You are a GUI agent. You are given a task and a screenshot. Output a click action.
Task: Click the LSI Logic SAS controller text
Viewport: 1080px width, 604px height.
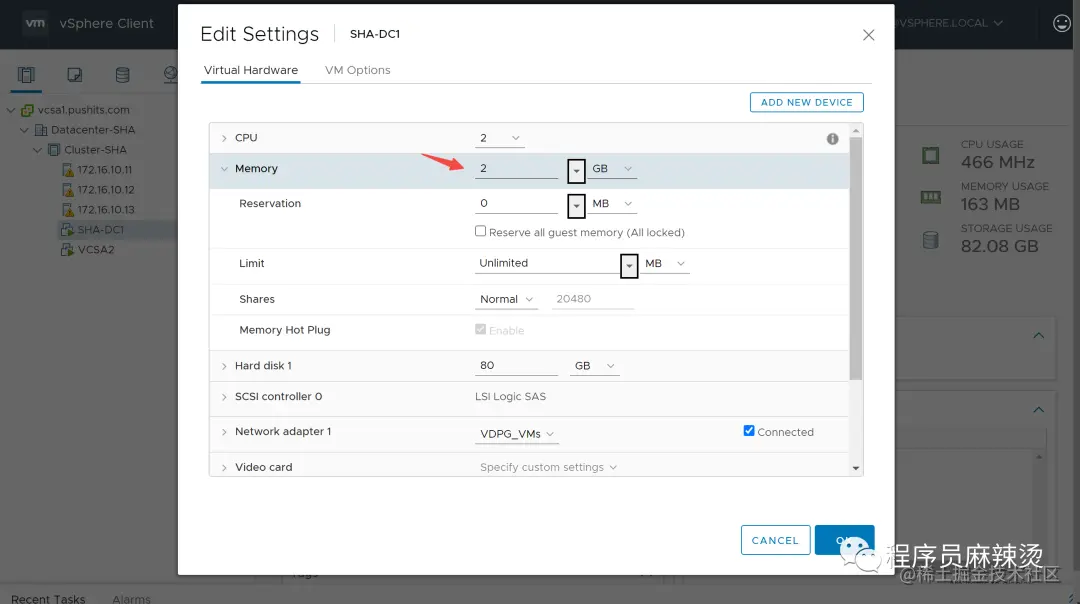[510, 397]
